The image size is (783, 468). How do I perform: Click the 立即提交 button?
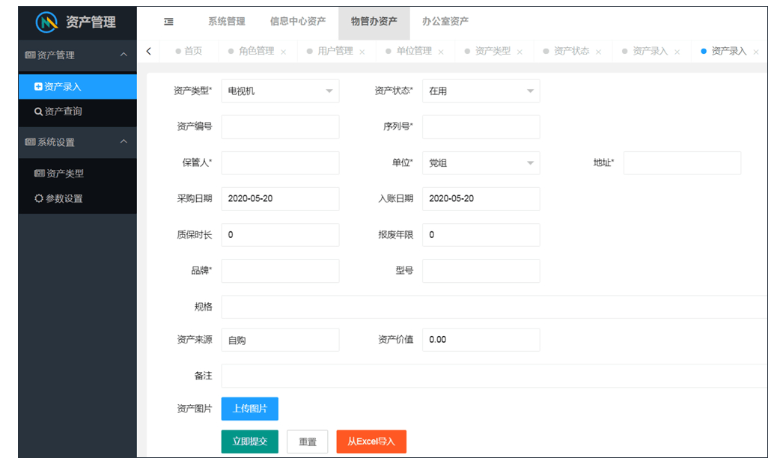249,441
